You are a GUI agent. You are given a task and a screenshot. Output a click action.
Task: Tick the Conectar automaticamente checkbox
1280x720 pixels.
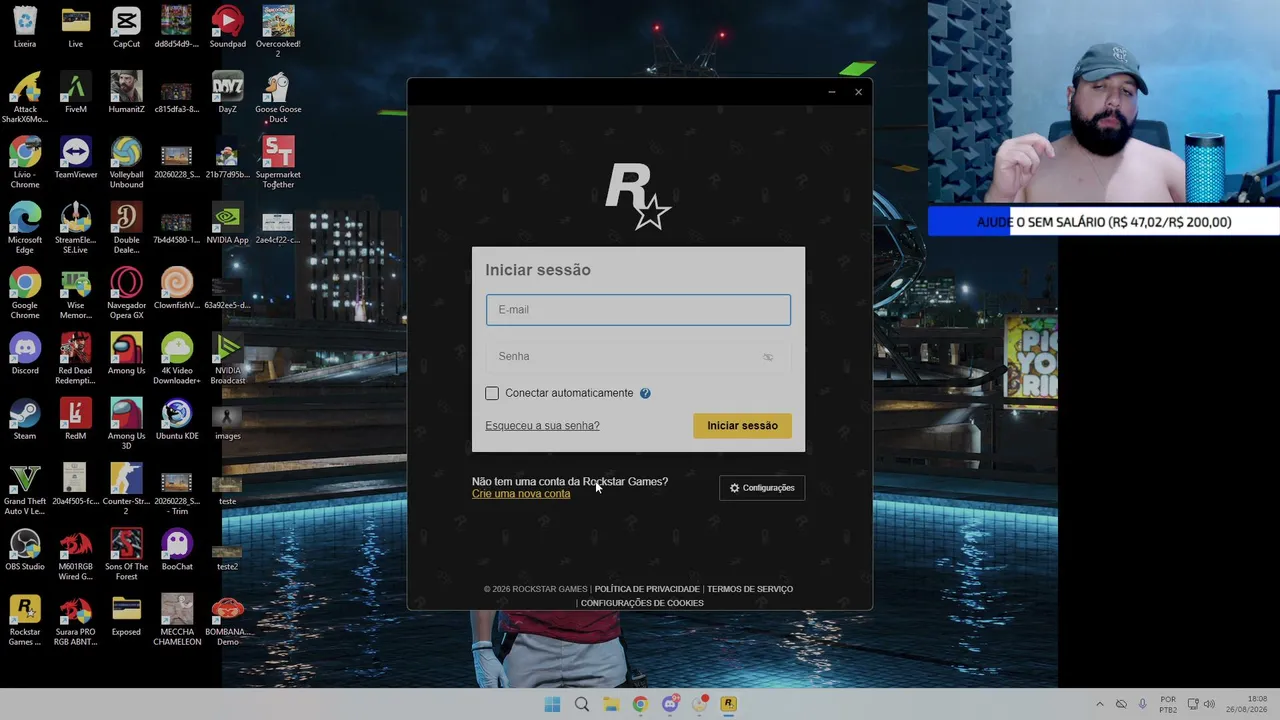pyautogui.click(x=492, y=393)
